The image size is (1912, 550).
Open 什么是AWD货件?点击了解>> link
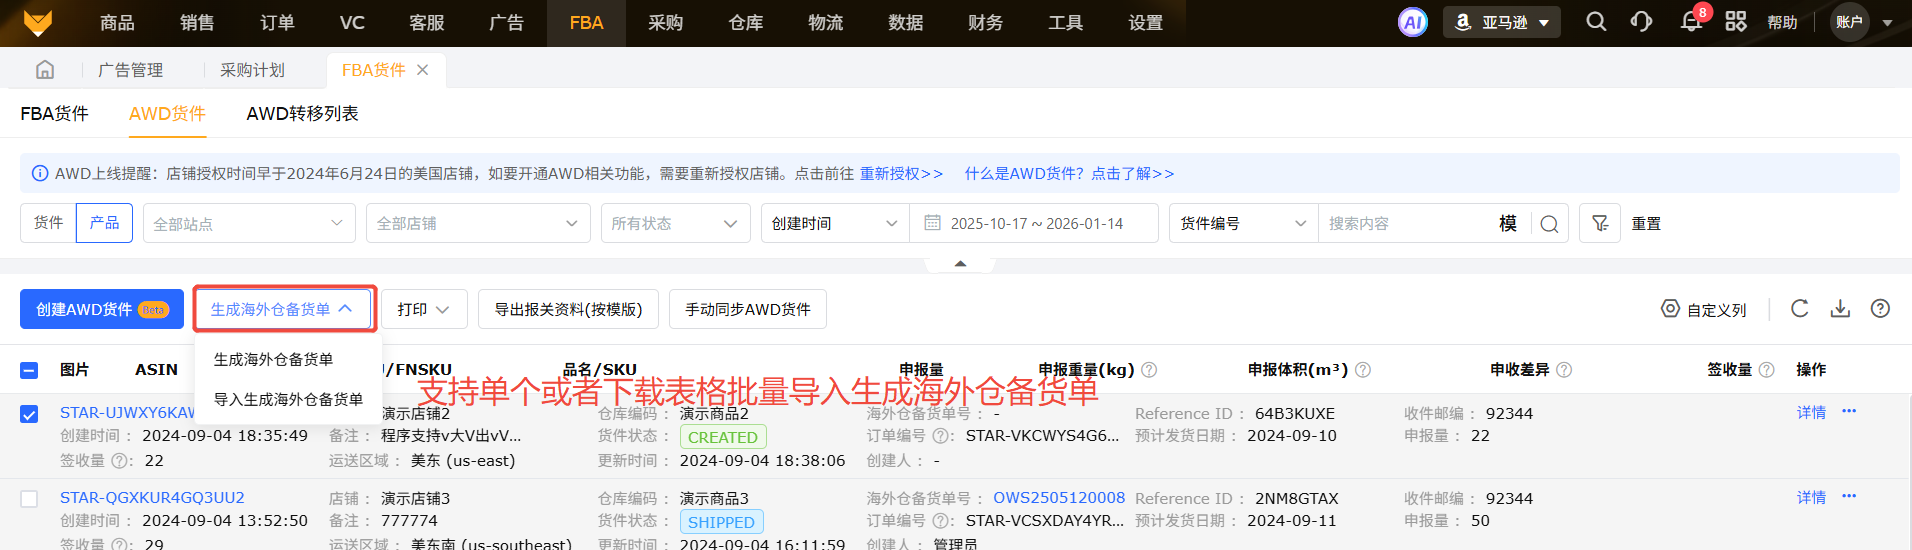click(1069, 173)
